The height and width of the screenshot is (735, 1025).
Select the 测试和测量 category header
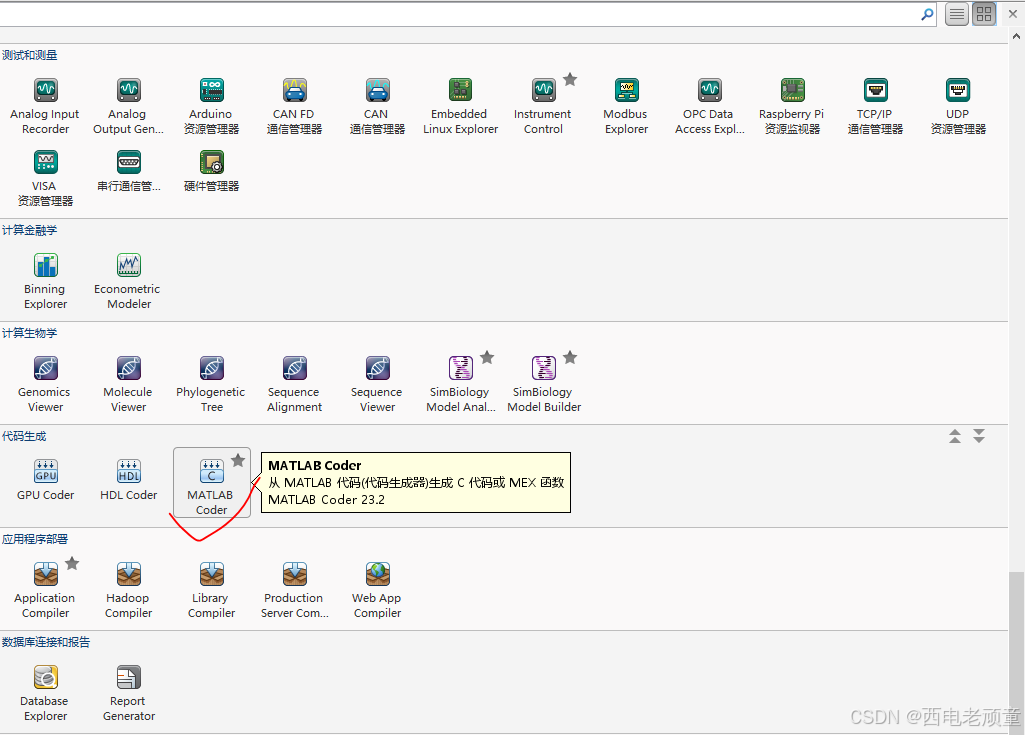tap(29, 55)
